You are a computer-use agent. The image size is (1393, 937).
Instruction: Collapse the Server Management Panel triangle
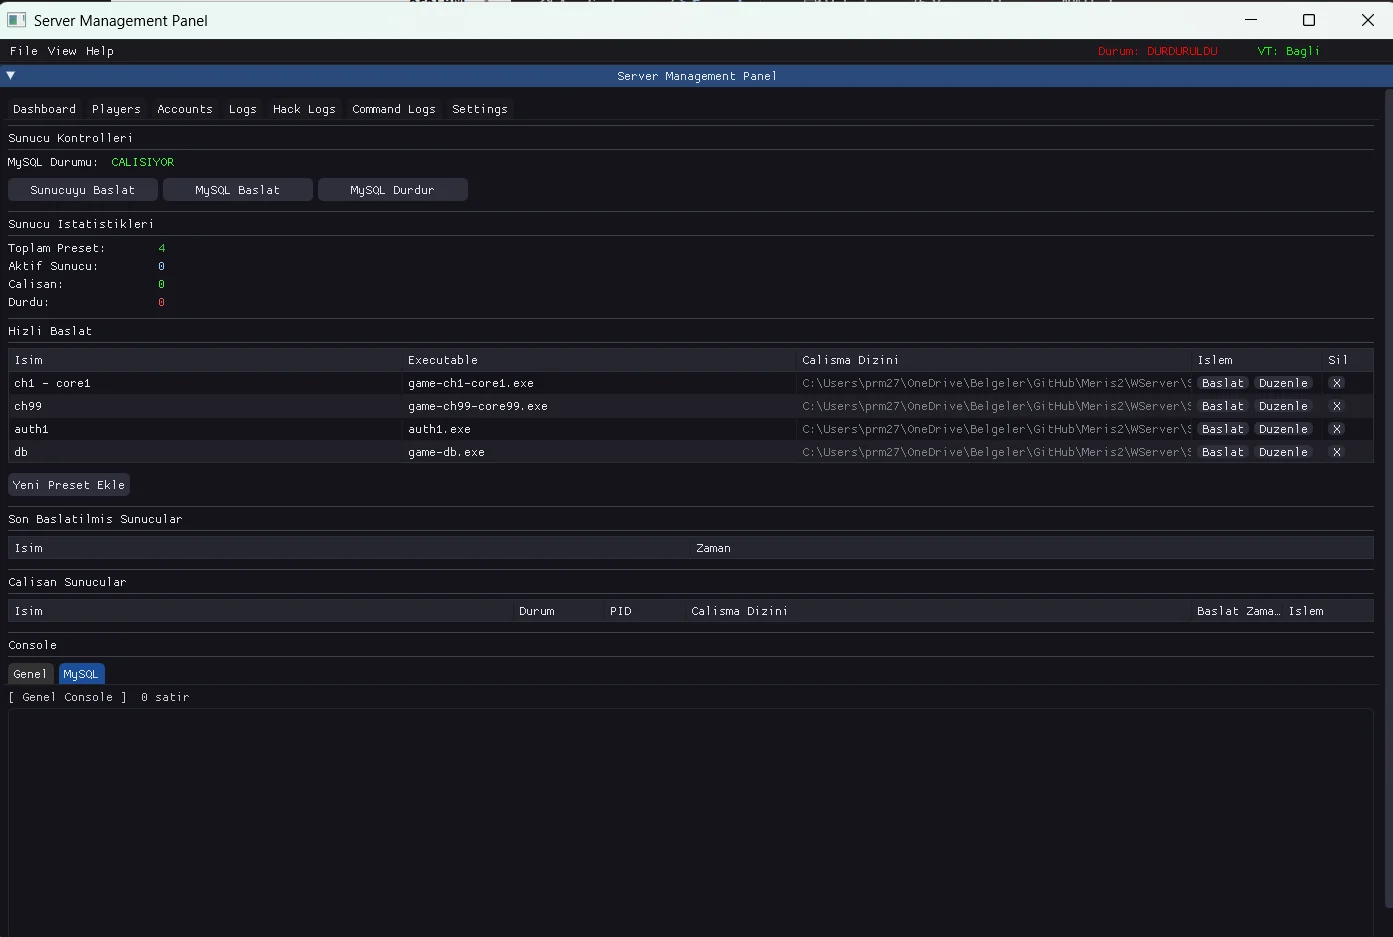[x=11, y=75]
